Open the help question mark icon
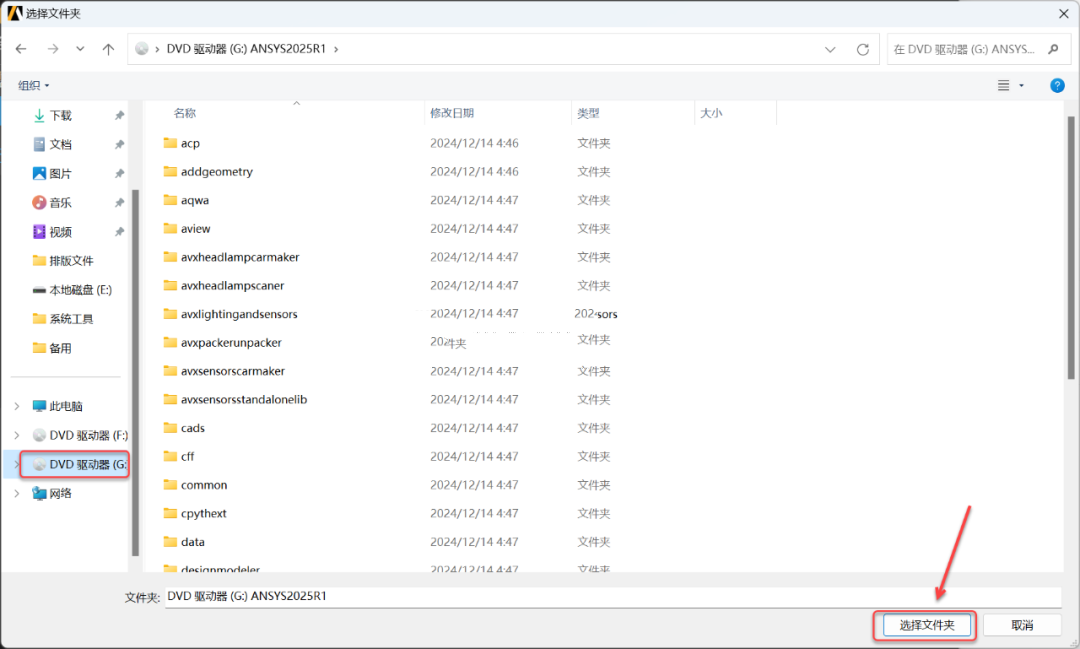 click(1057, 85)
